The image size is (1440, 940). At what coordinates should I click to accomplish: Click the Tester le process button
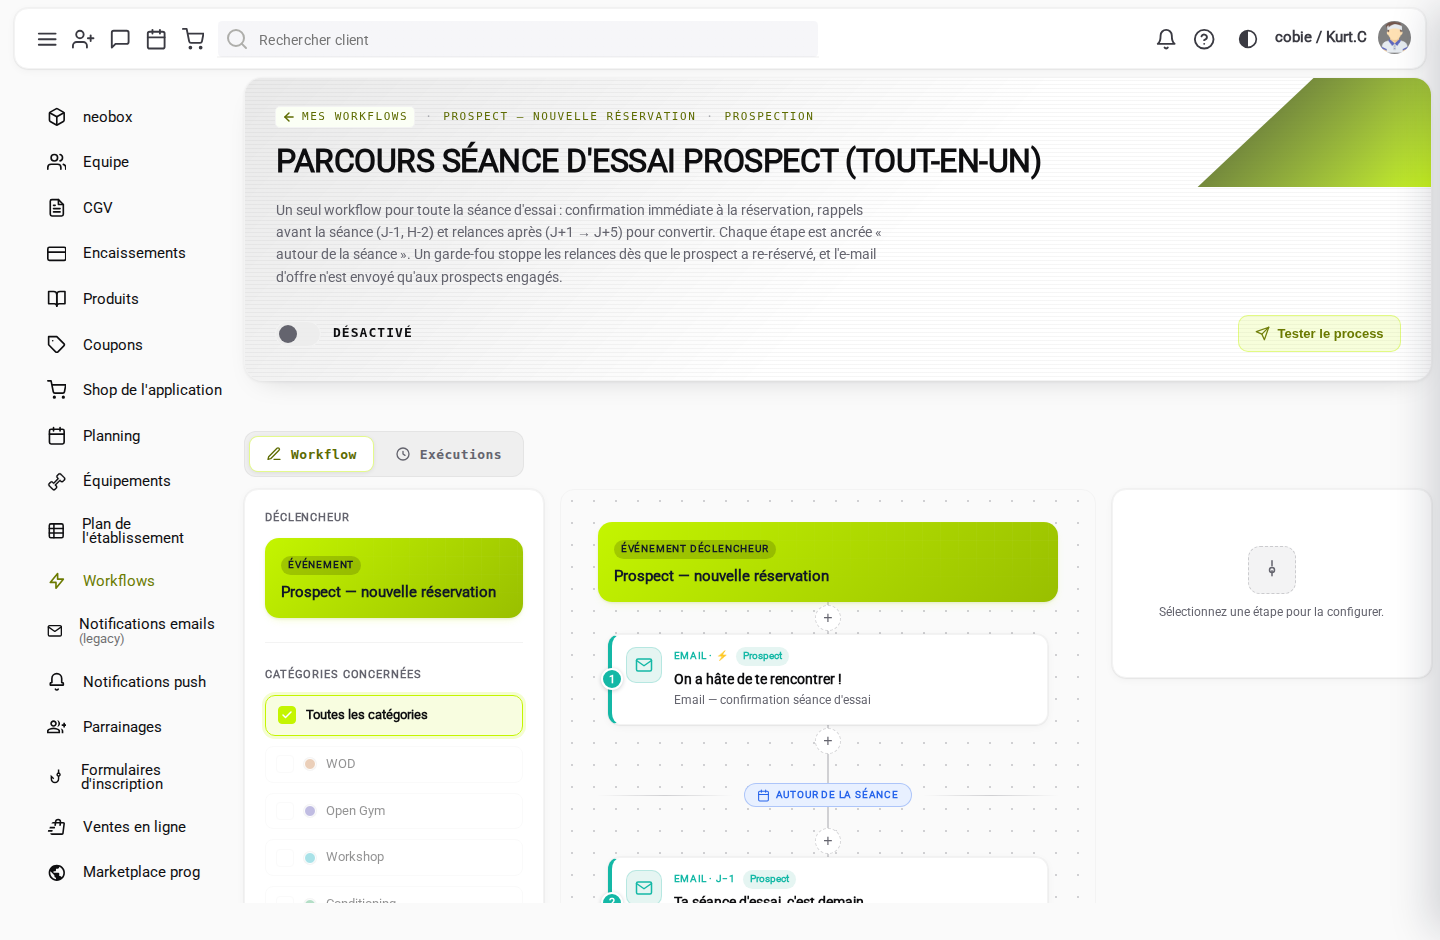coord(1319,334)
